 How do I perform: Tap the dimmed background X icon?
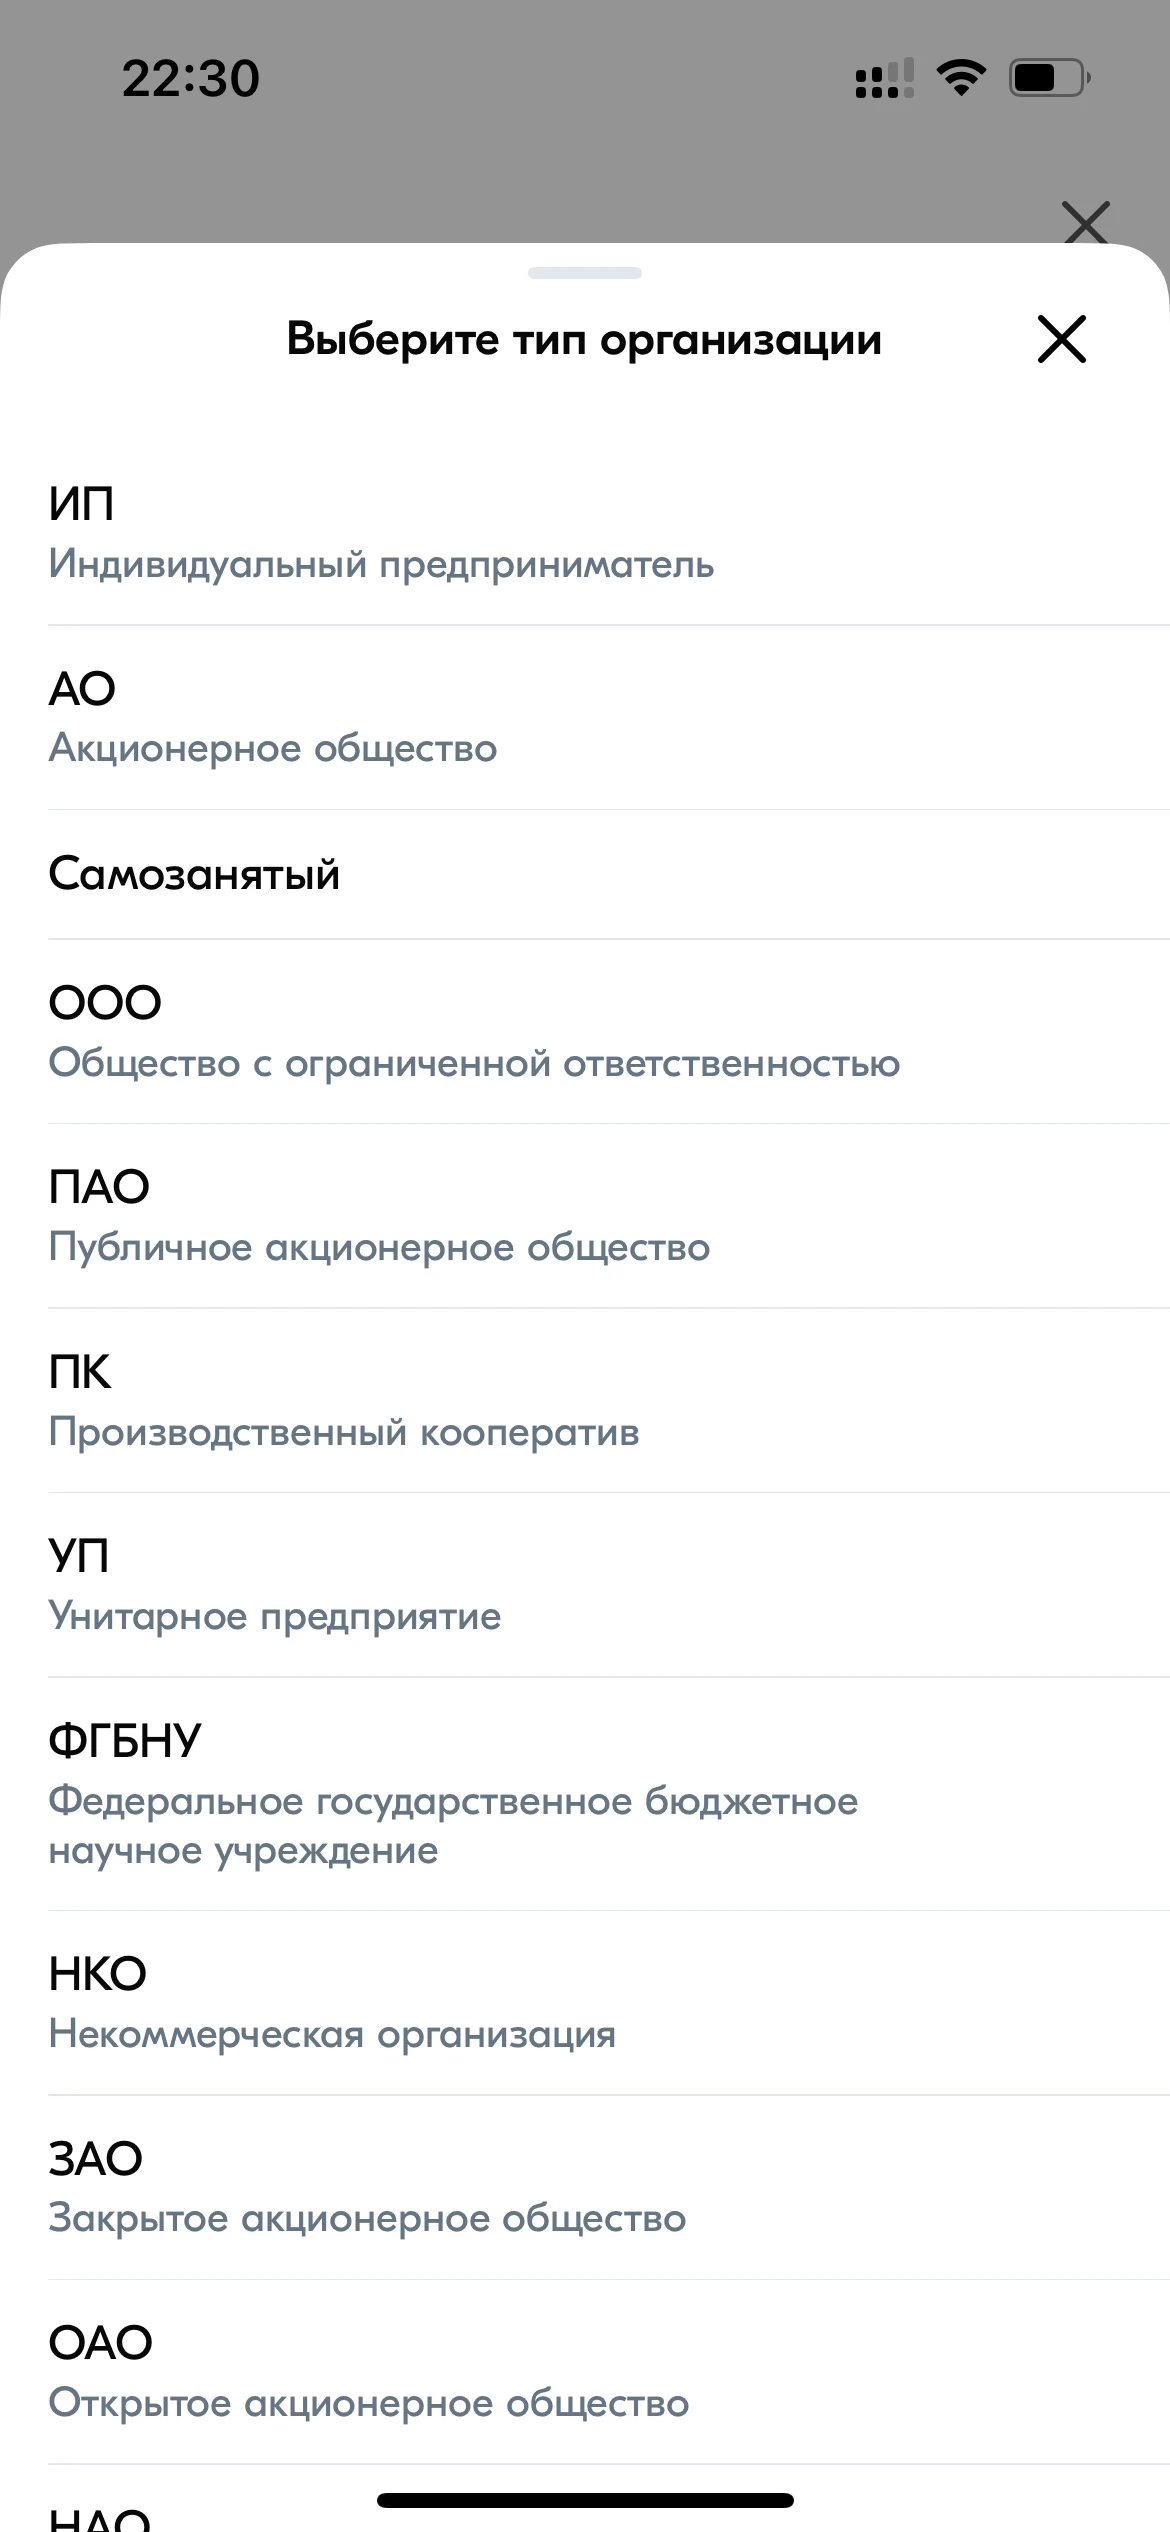coord(1086,222)
